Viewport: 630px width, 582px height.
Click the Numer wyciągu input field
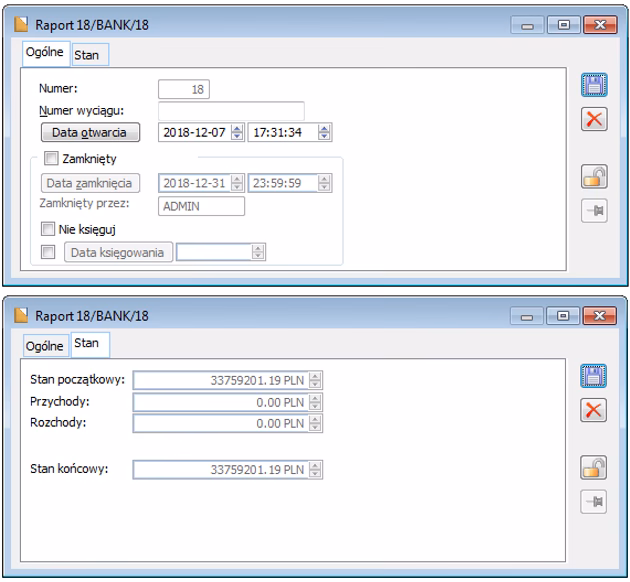(x=231, y=110)
